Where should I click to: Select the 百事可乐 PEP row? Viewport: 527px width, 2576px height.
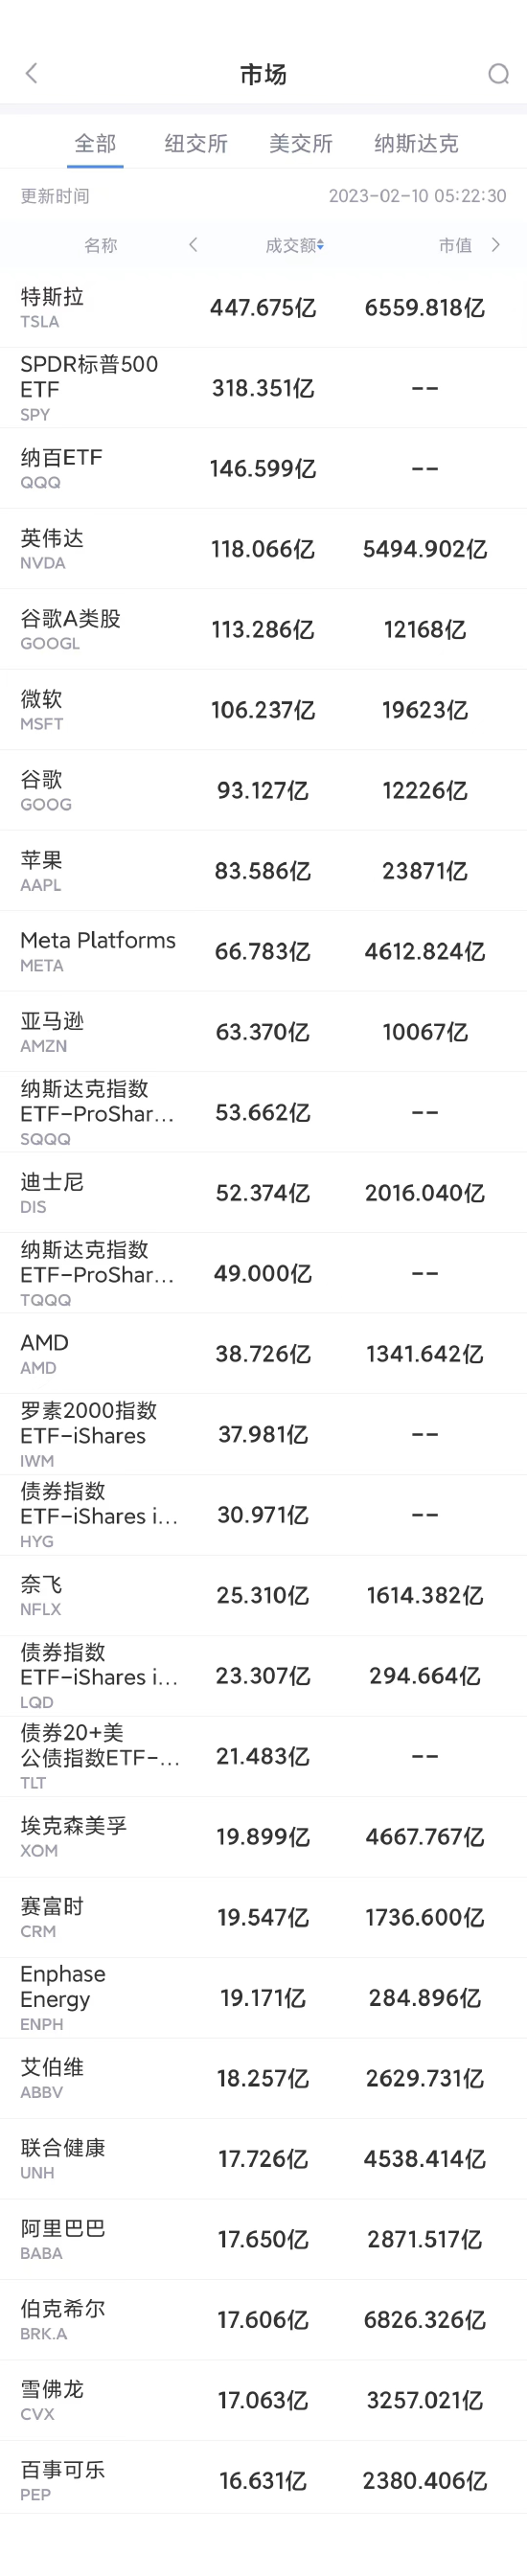pos(264,2480)
